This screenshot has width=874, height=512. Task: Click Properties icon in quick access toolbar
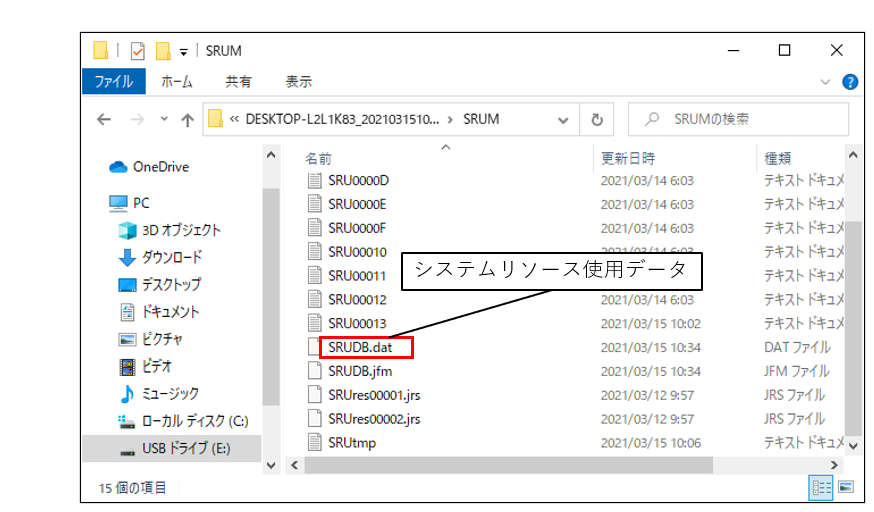coord(137,51)
